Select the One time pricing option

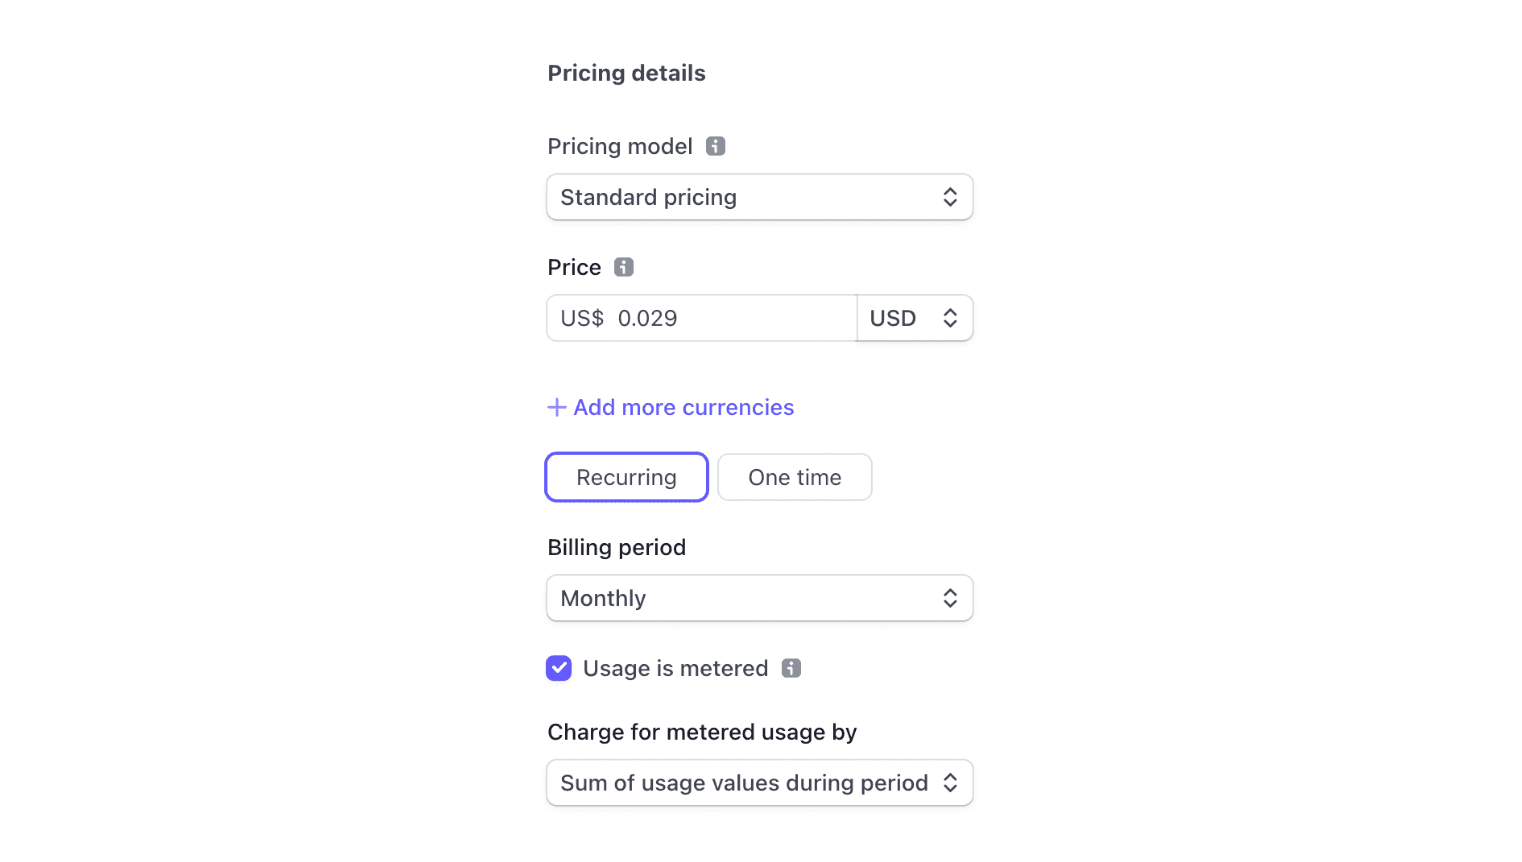794,477
